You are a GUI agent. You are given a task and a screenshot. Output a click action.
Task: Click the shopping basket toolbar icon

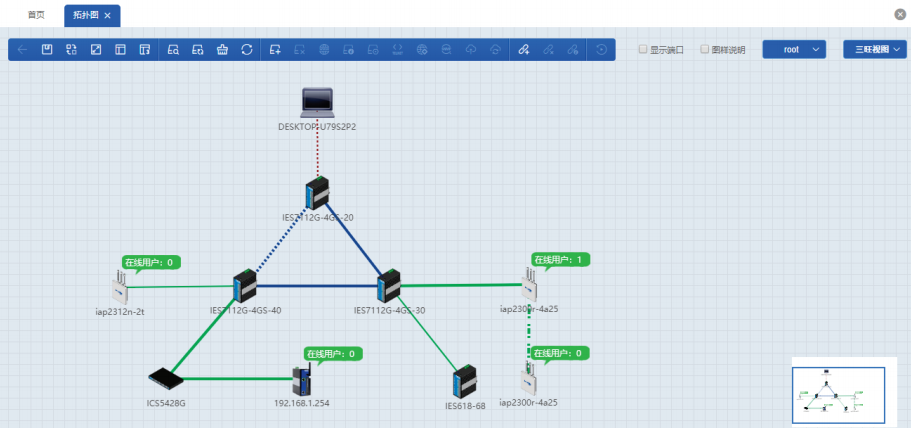pyautogui.click(x=222, y=49)
